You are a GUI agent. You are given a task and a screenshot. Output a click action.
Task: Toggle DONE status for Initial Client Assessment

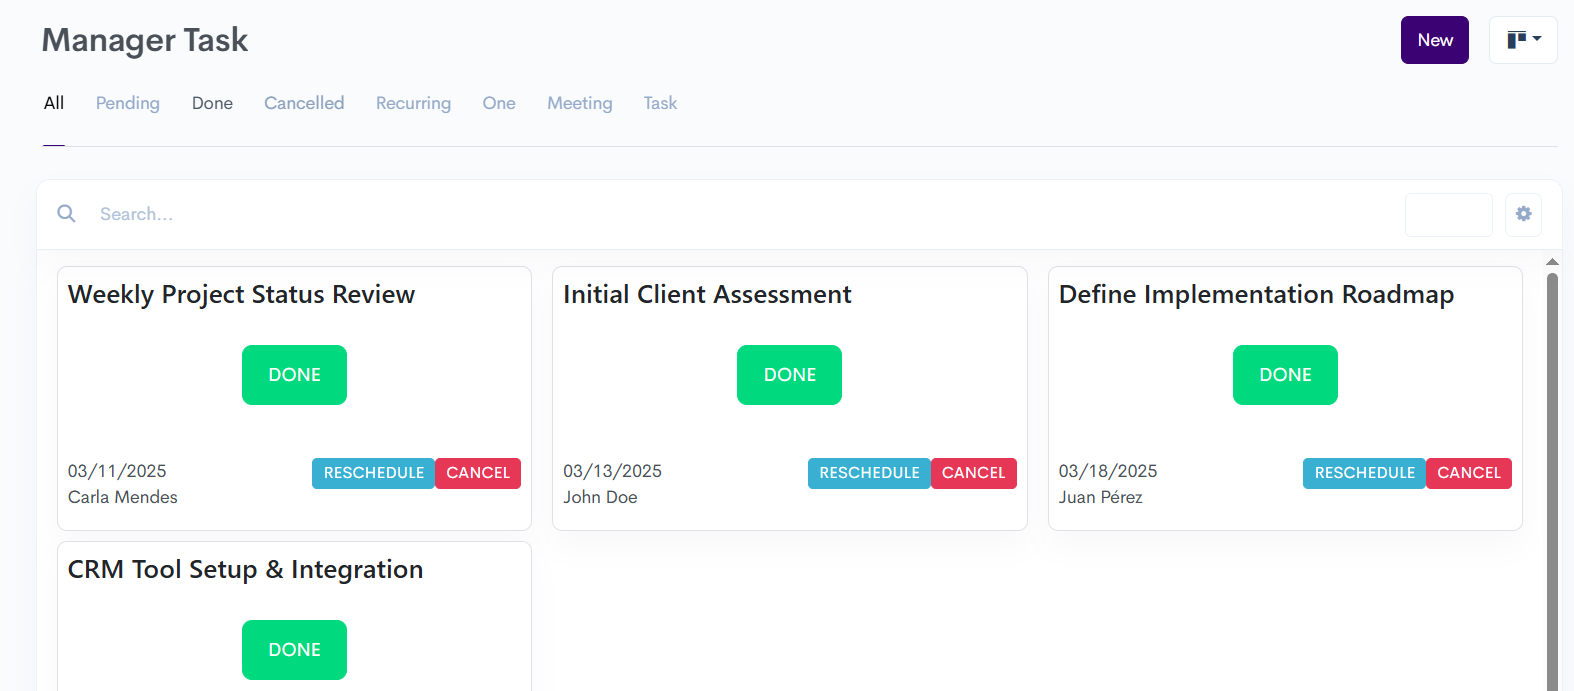point(789,375)
